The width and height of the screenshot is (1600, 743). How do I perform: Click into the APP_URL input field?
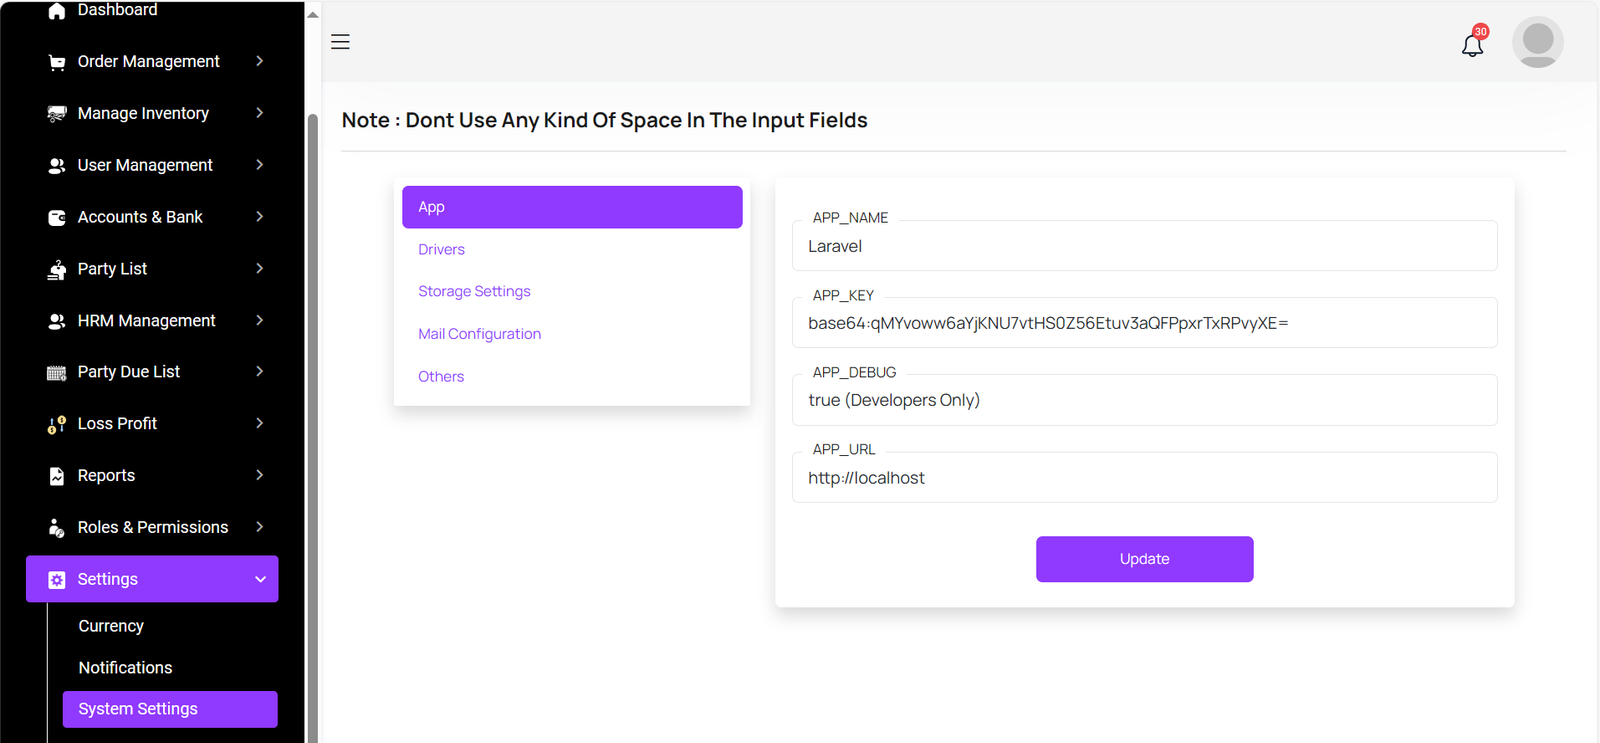pos(1144,478)
